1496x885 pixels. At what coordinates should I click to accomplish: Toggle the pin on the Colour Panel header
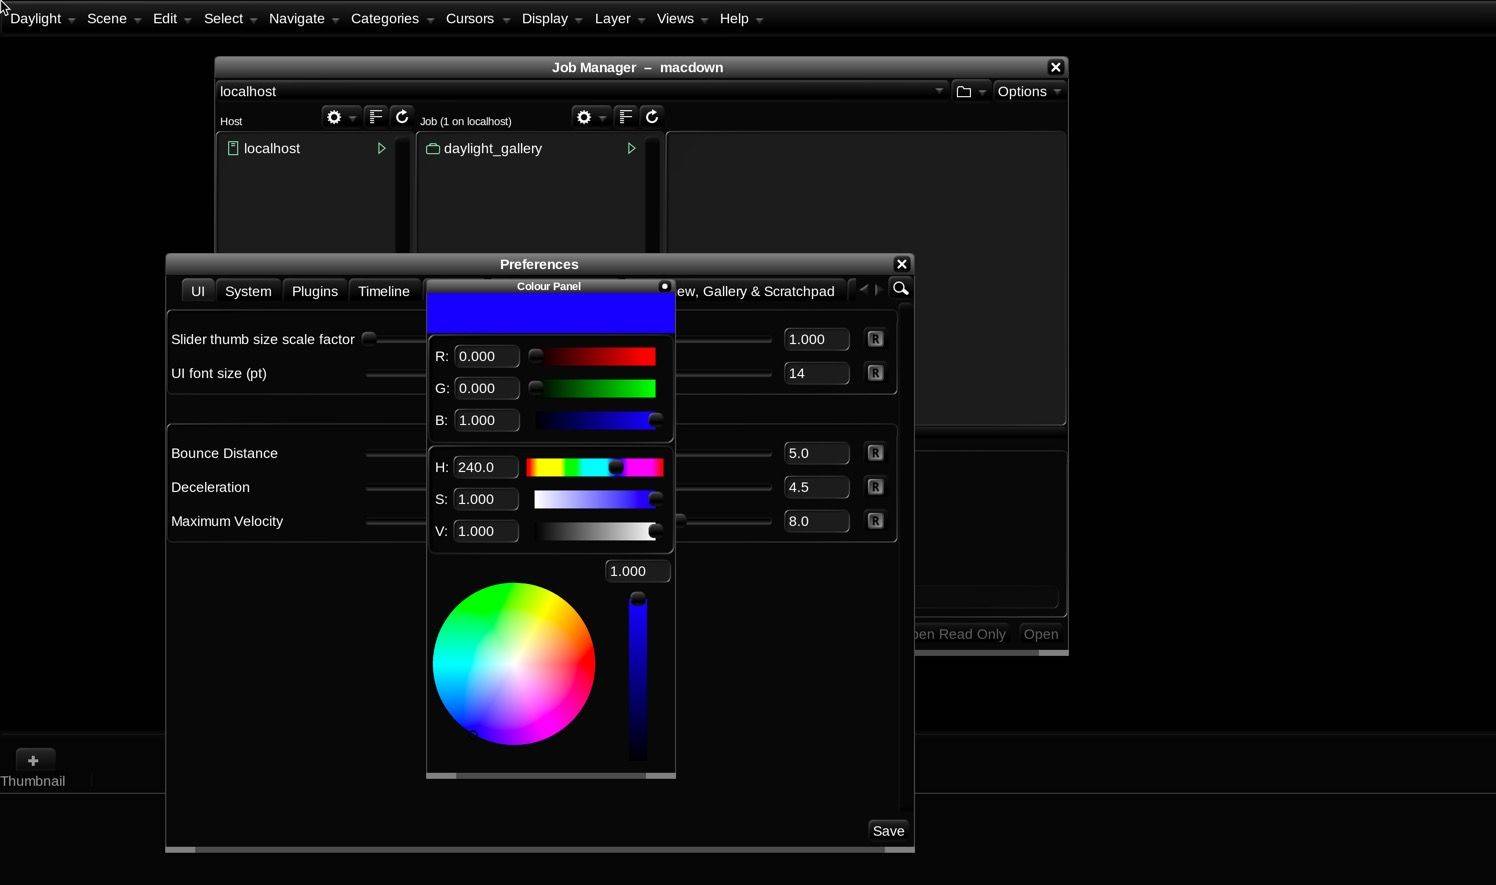click(x=664, y=286)
